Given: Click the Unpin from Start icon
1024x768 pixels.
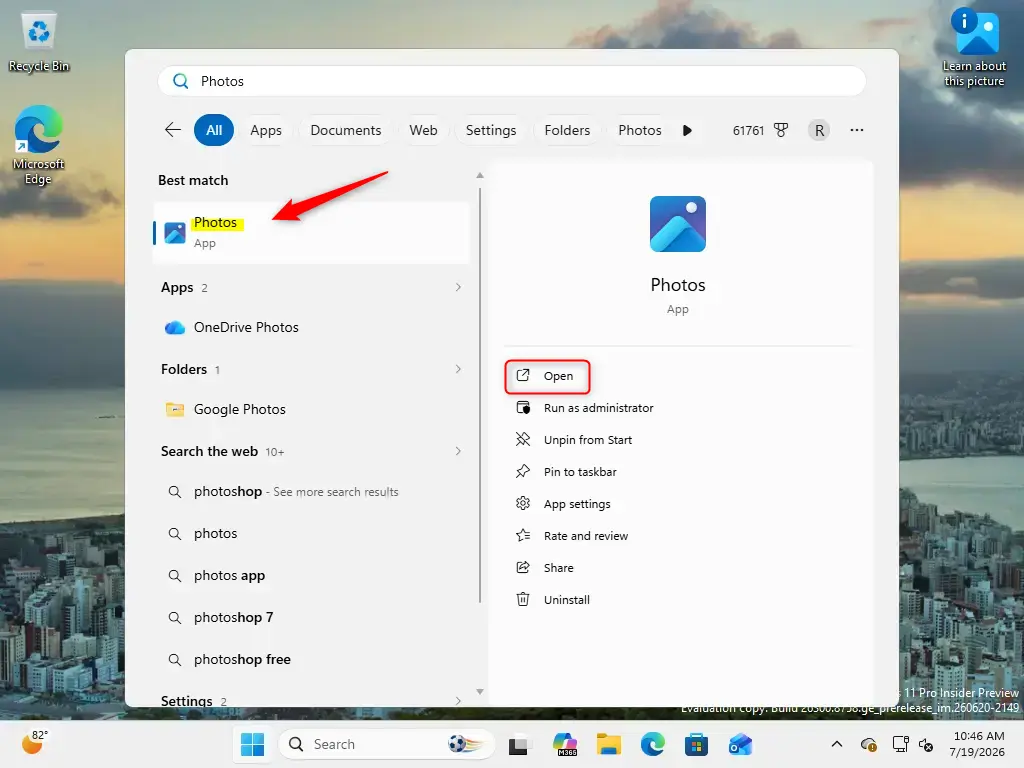Looking at the screenshot, I should (x=523, y=440).
